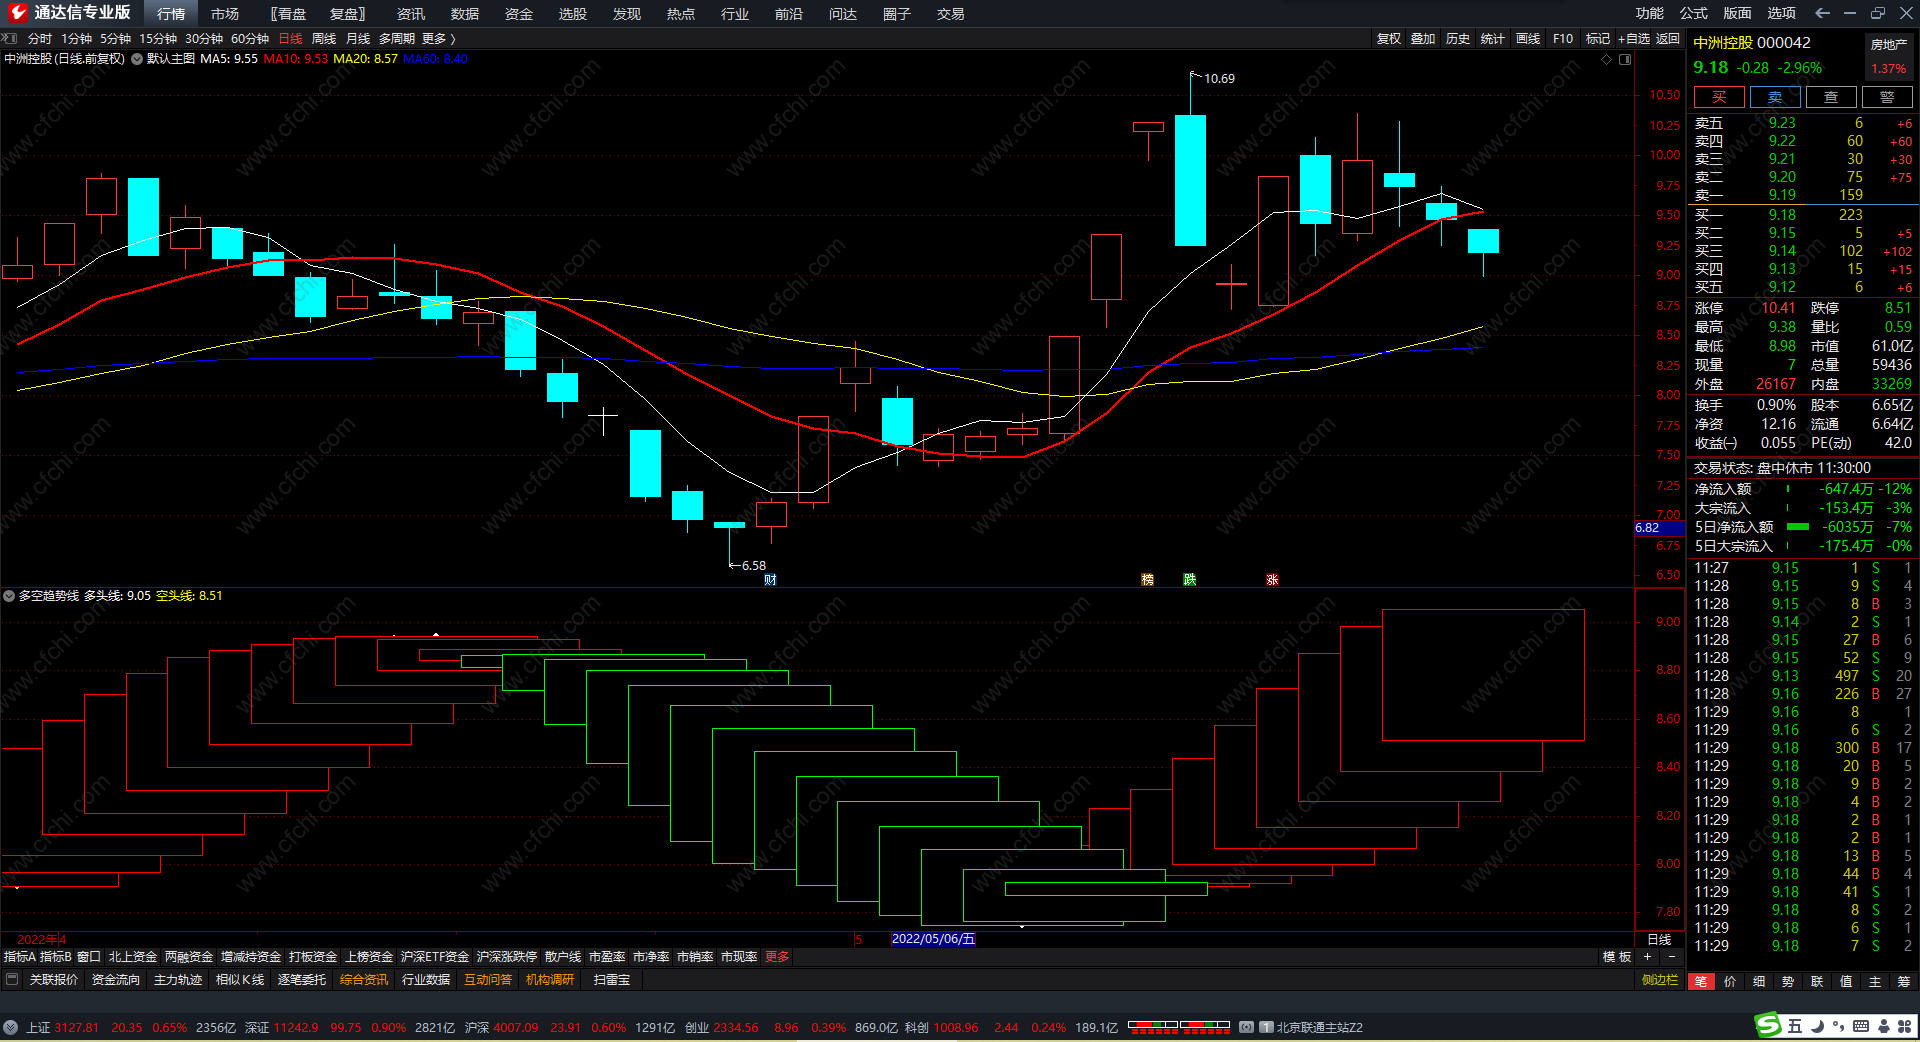Open the 资讯 main tab

411,13
